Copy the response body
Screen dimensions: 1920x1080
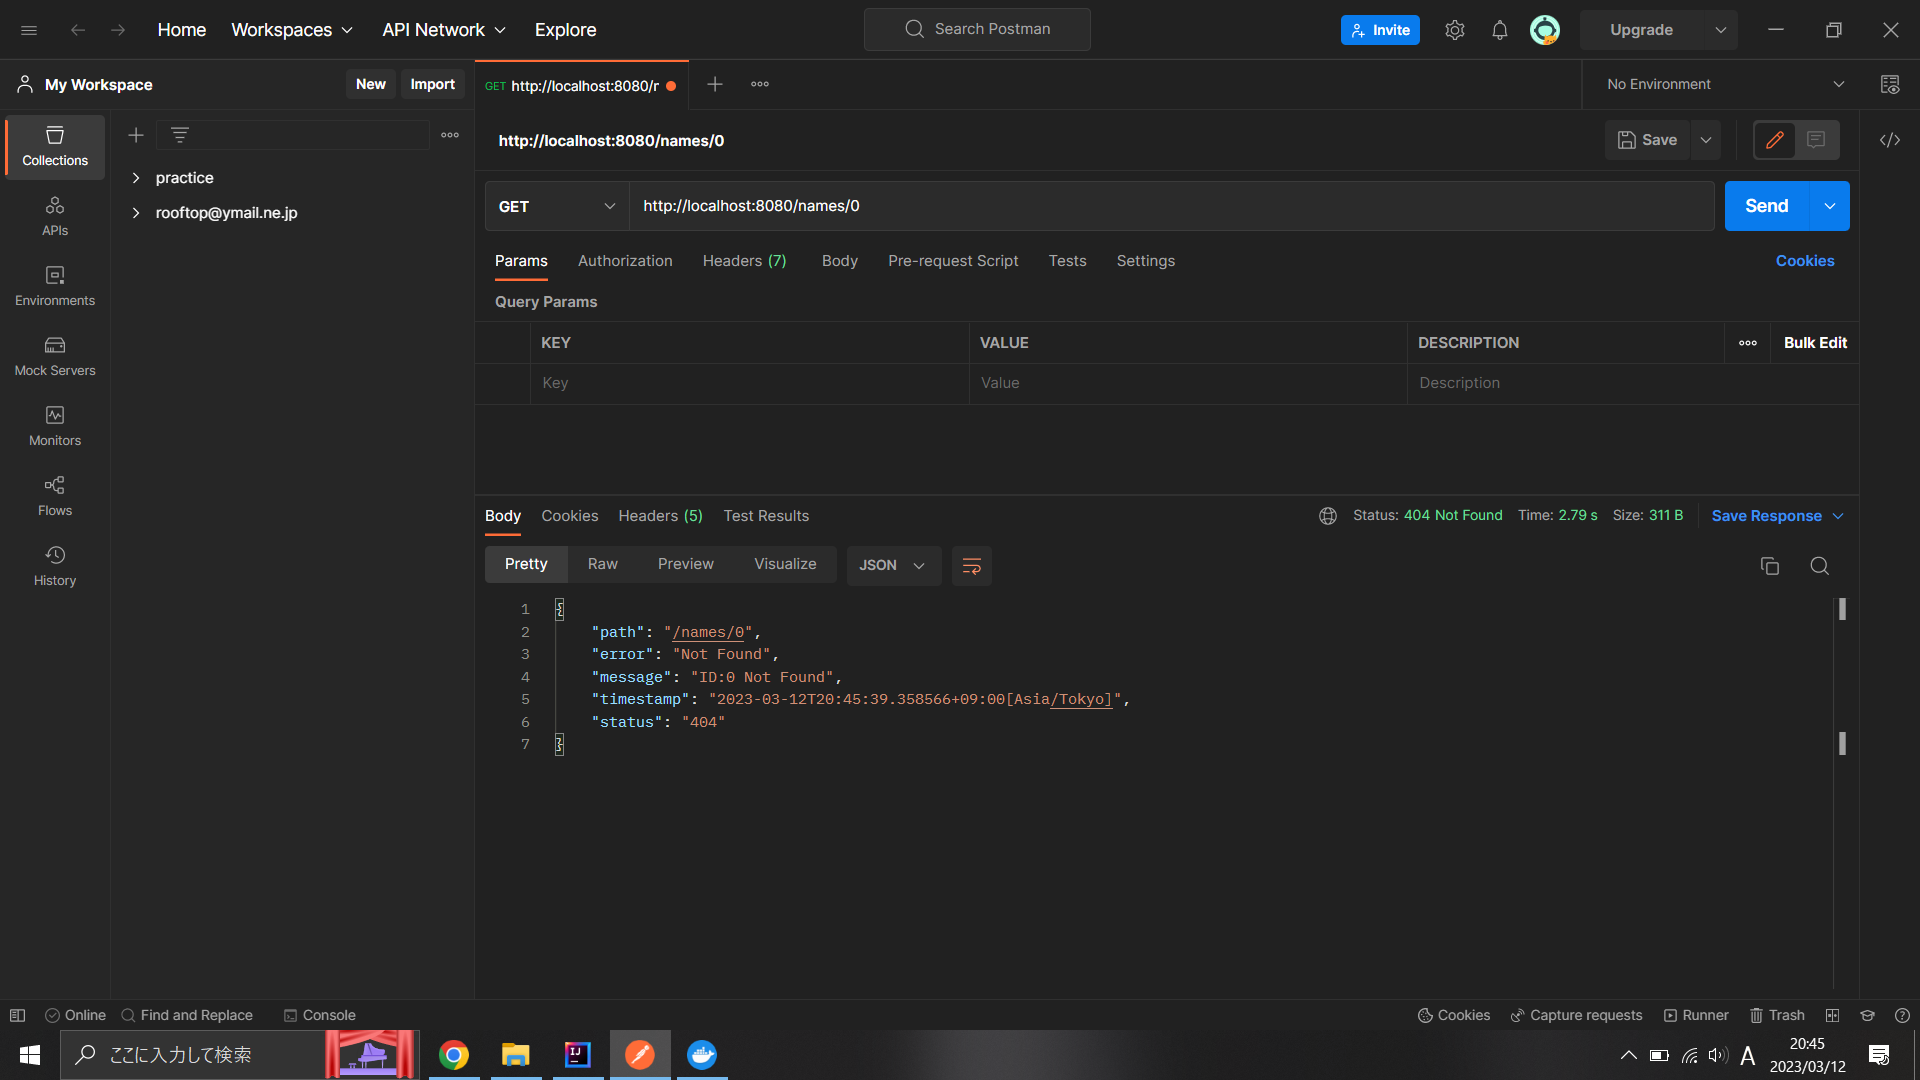[1769, 565]
